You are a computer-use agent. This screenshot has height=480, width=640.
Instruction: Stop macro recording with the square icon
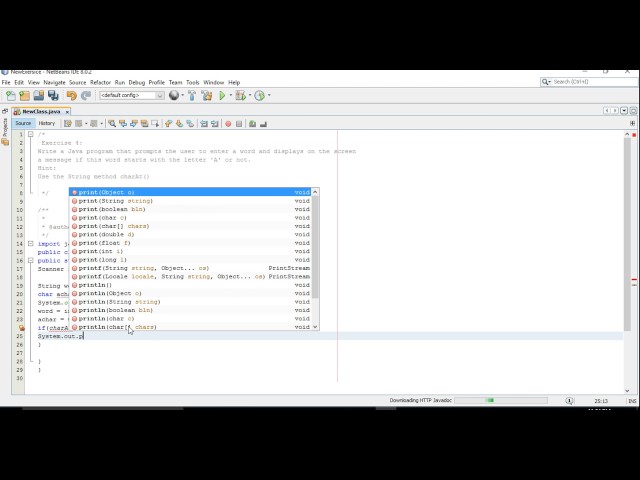[x=239, y=124]
